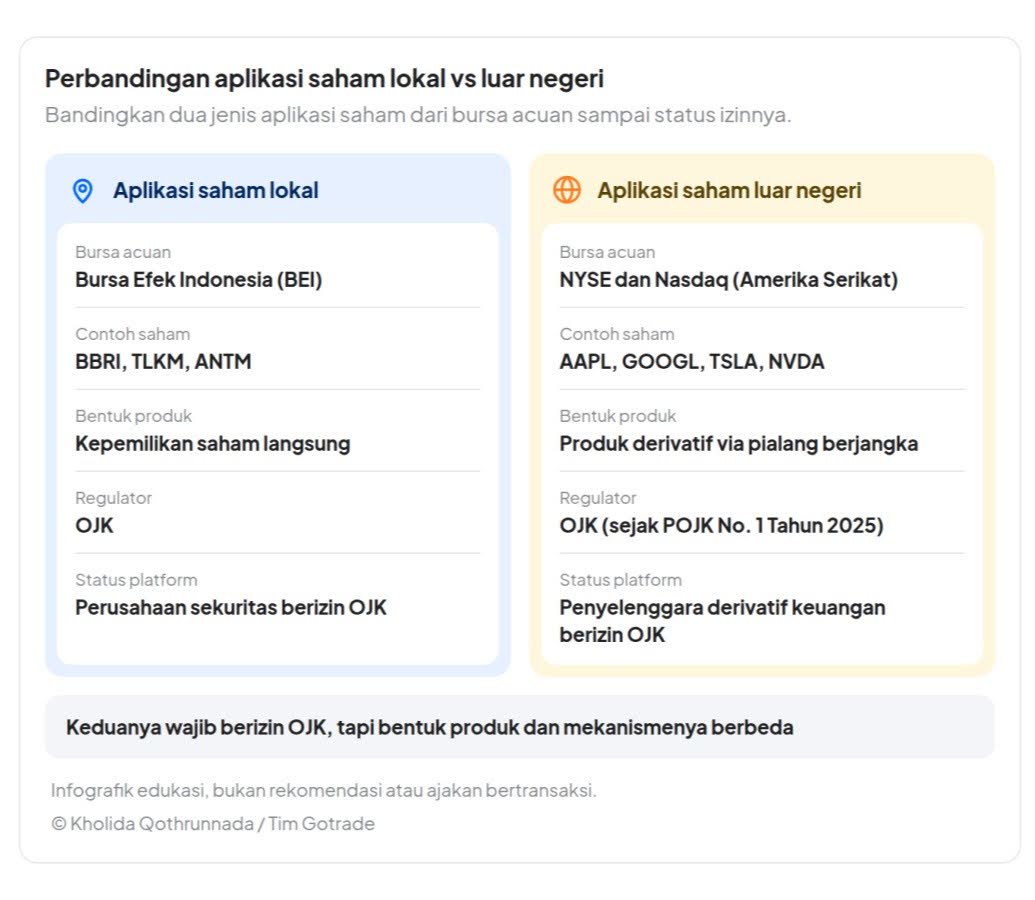
Task: Click the 'Aplikasi saham luar negeri' card title
Action: click(729, 190)
